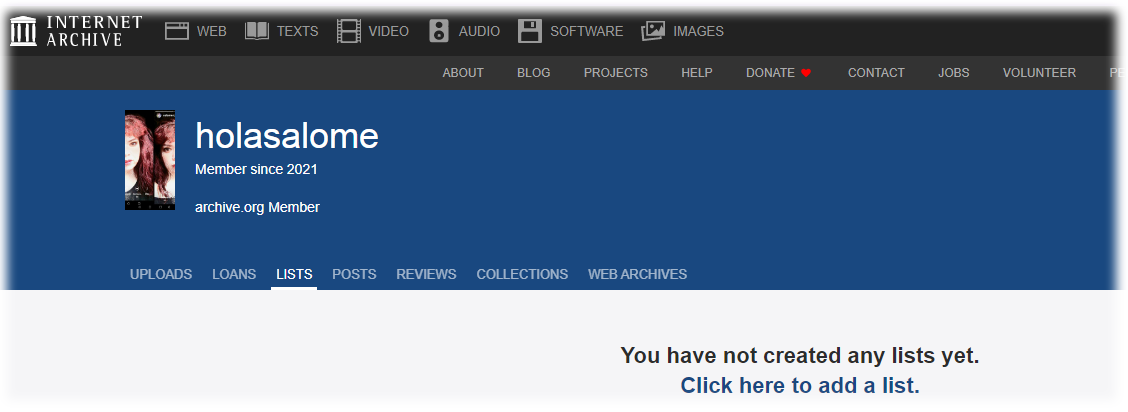Screen dimensions: 1128x412
Task: Click the holasalome username heading
Action: pyautogui.click(x=287, y=135)
